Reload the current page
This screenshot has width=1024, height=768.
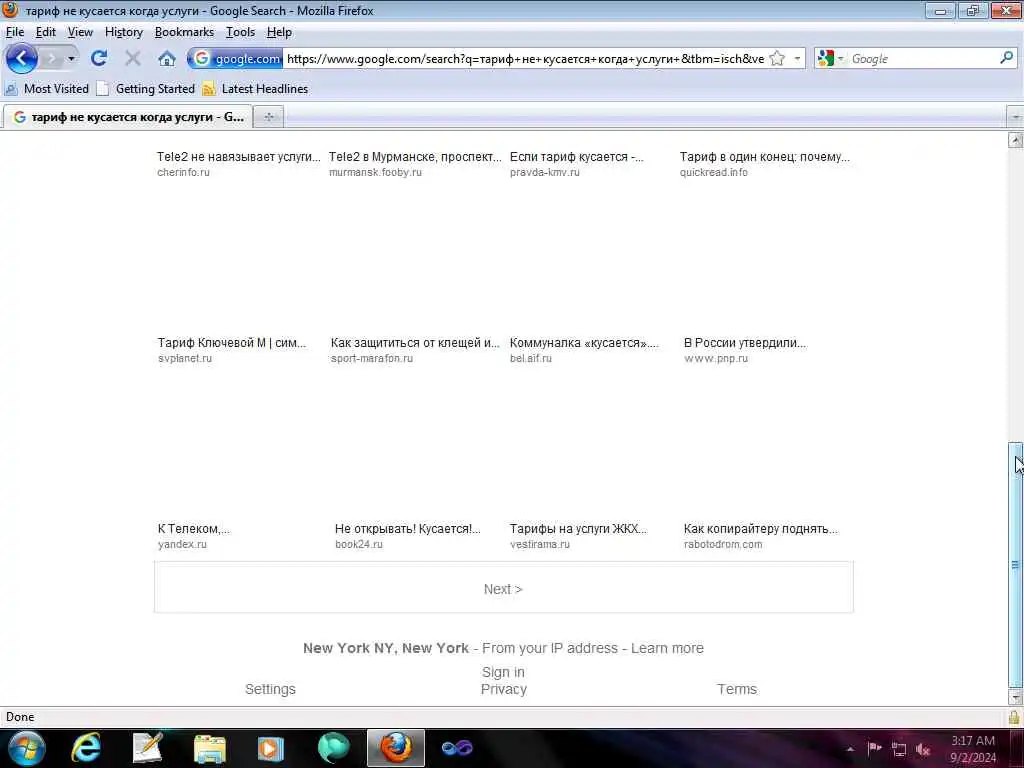coord(99,59)
